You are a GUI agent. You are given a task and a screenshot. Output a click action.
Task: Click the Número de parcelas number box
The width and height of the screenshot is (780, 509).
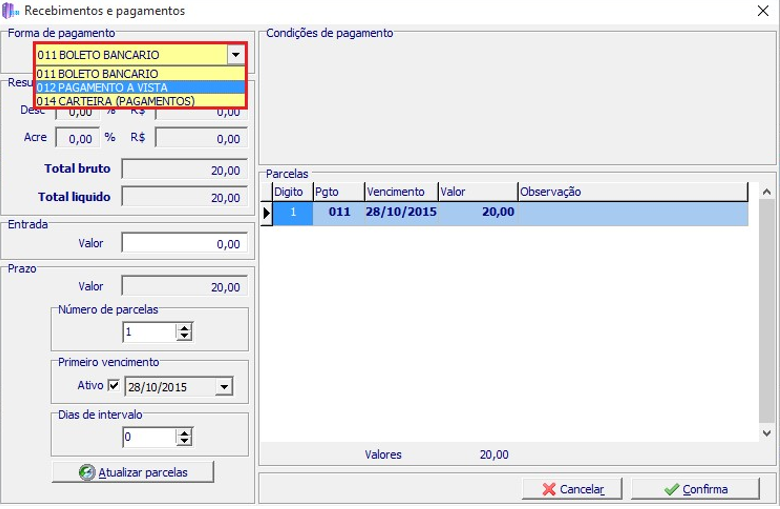(x=149, y=332)
